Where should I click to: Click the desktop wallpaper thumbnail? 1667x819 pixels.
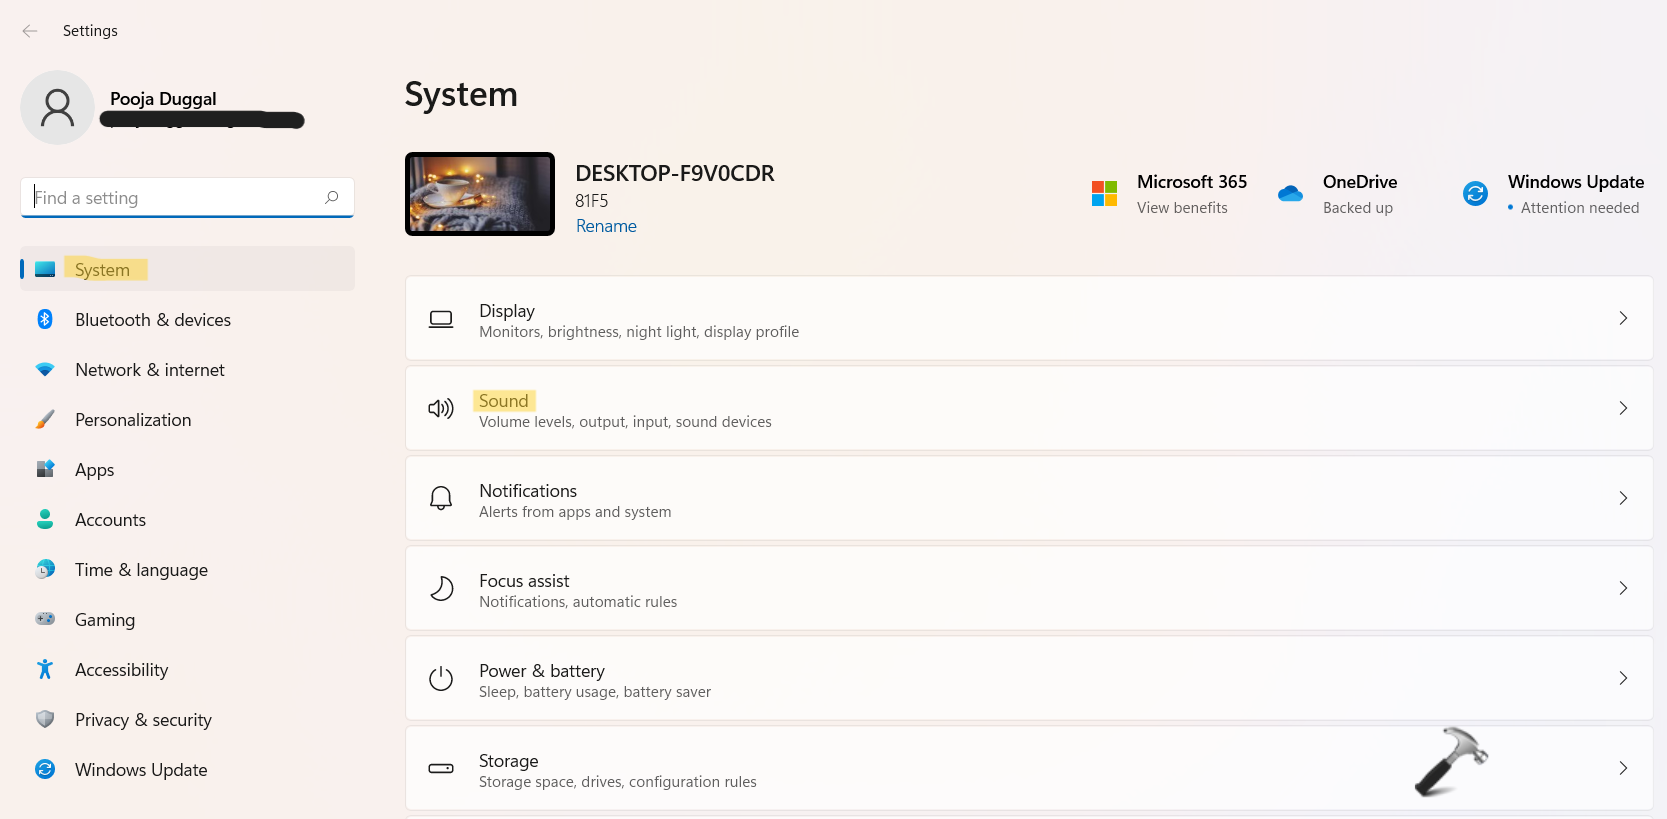point(480,194)
